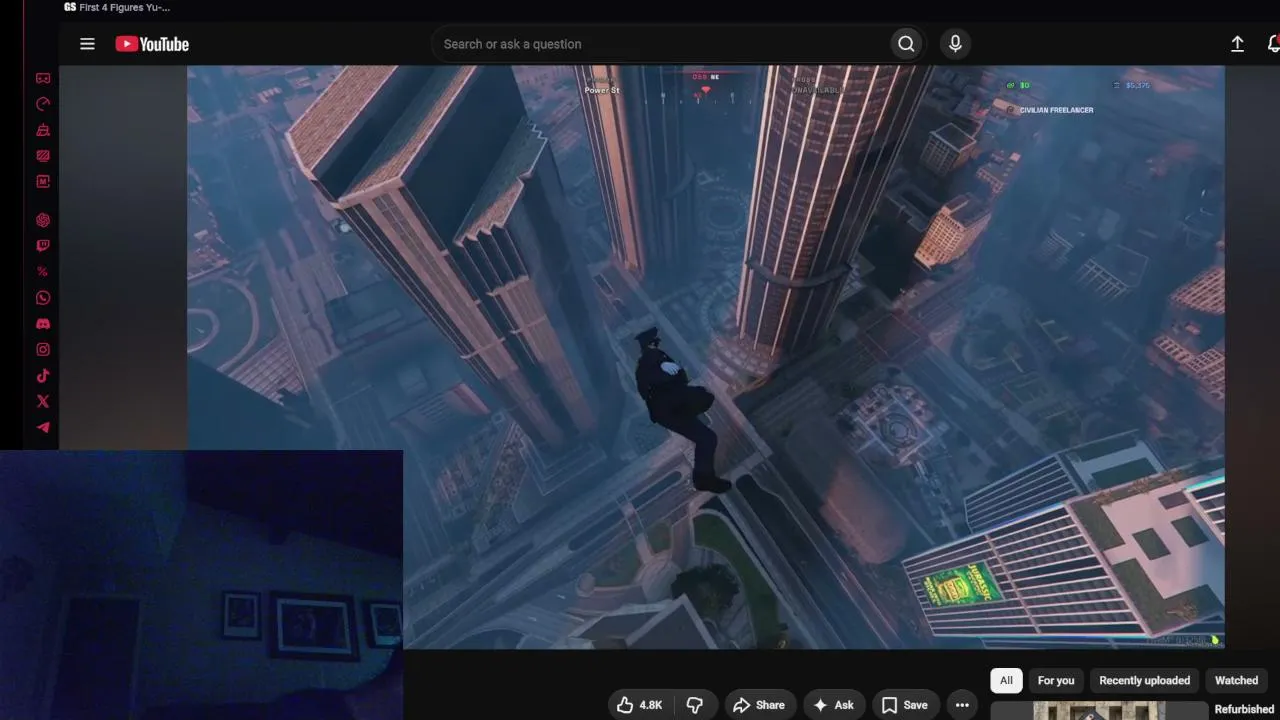Select the All filter chip

(x=1006, y=680)
